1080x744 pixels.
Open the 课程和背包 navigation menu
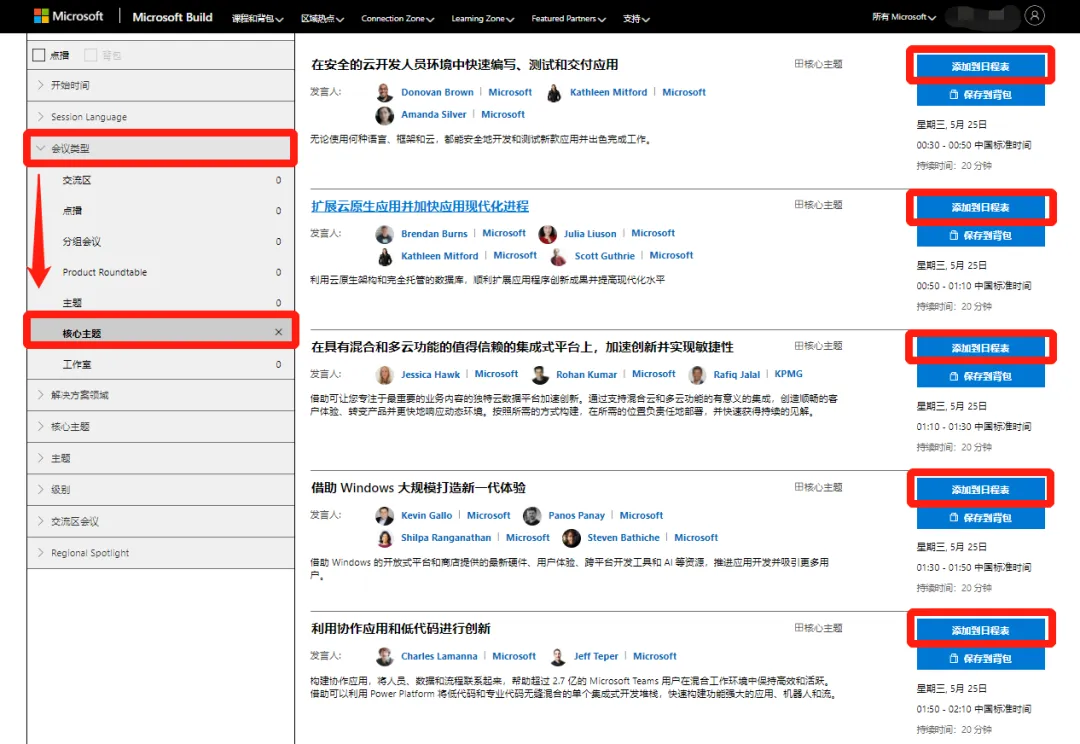(x=258, y=19)
